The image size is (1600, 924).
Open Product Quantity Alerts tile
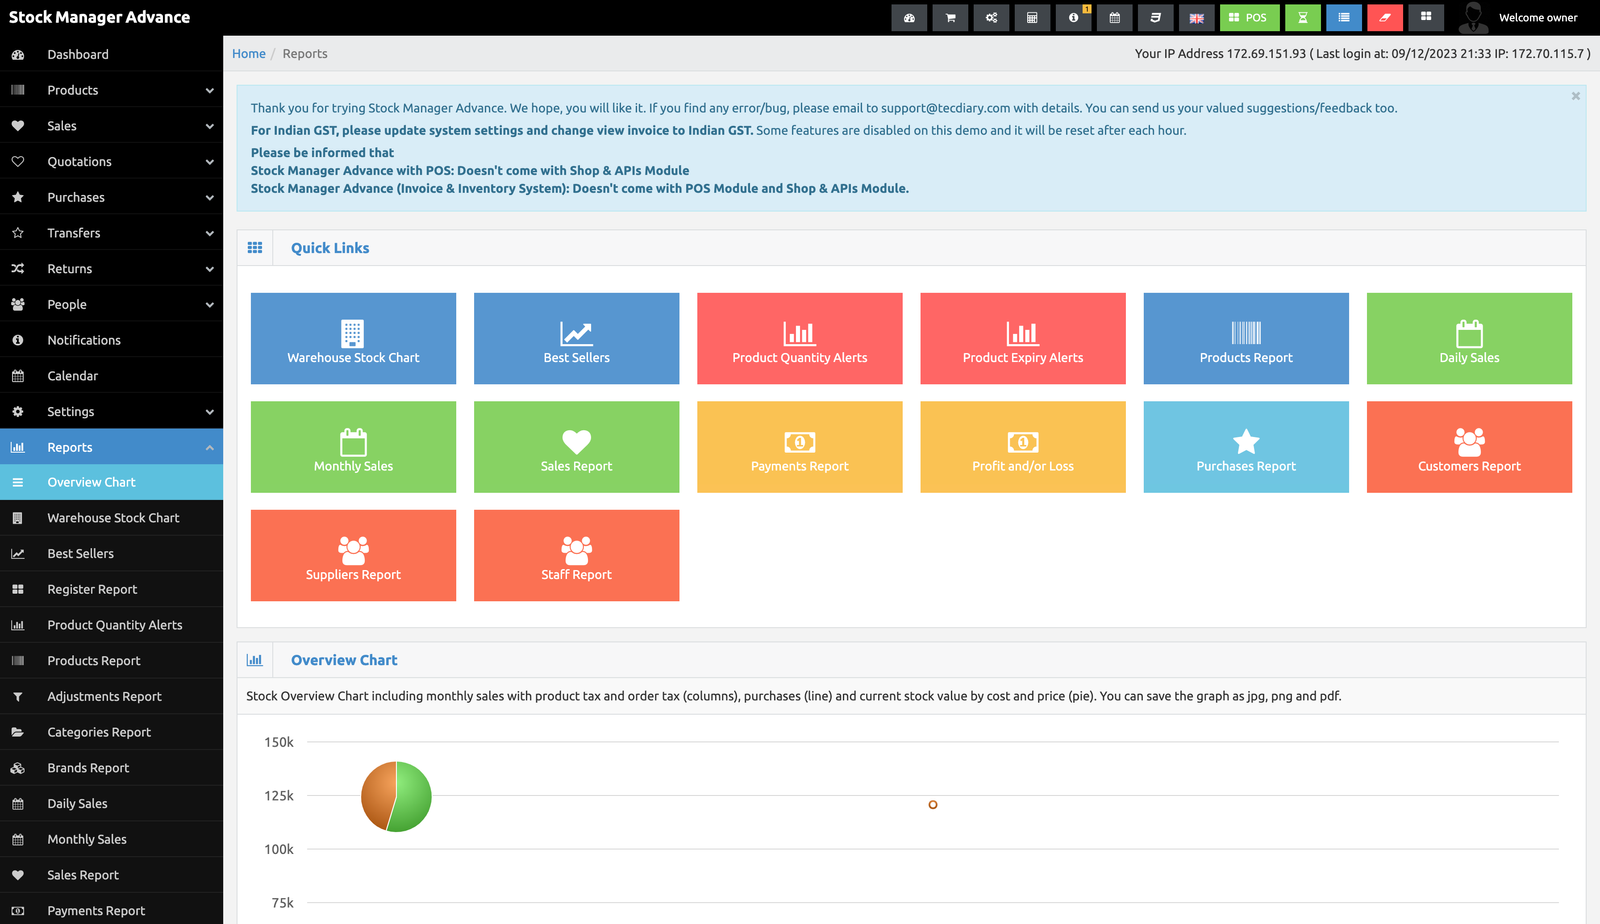point(799,338)
